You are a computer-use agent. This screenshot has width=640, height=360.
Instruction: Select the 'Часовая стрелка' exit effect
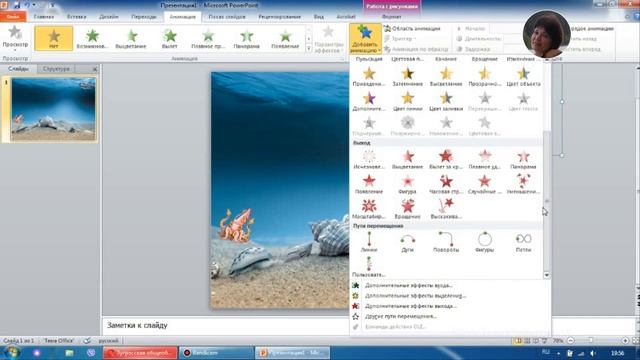[446, 184]
